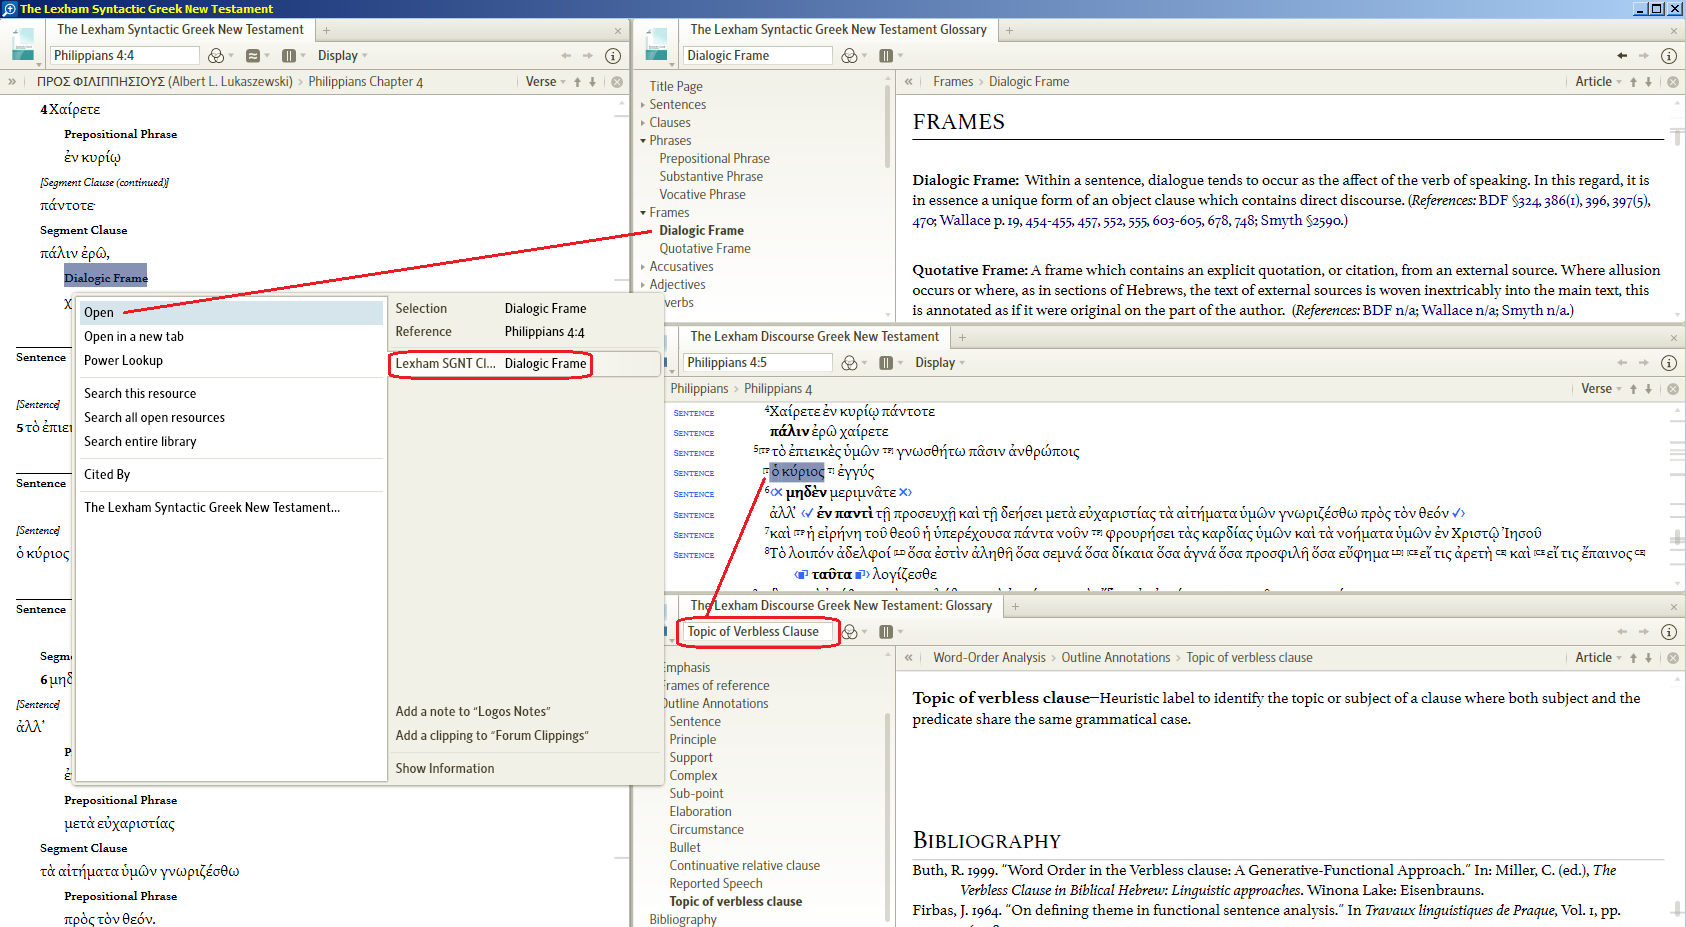Viewport: 1686px width, 927px height.
Task: Collapse the Frames tree node
Action: point(643,213)
